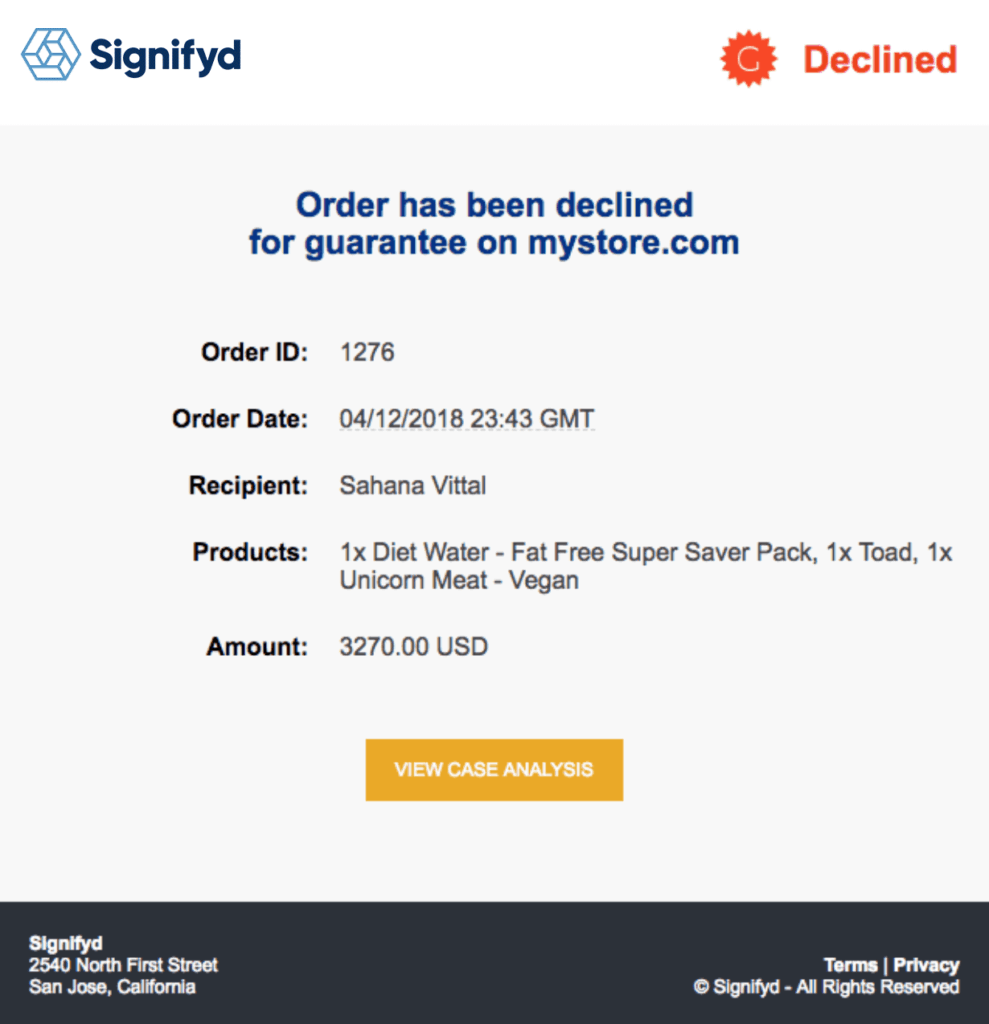989x1024 pixels.
Task: Open the View Case Analysis button
Action: tap(494, 769)
